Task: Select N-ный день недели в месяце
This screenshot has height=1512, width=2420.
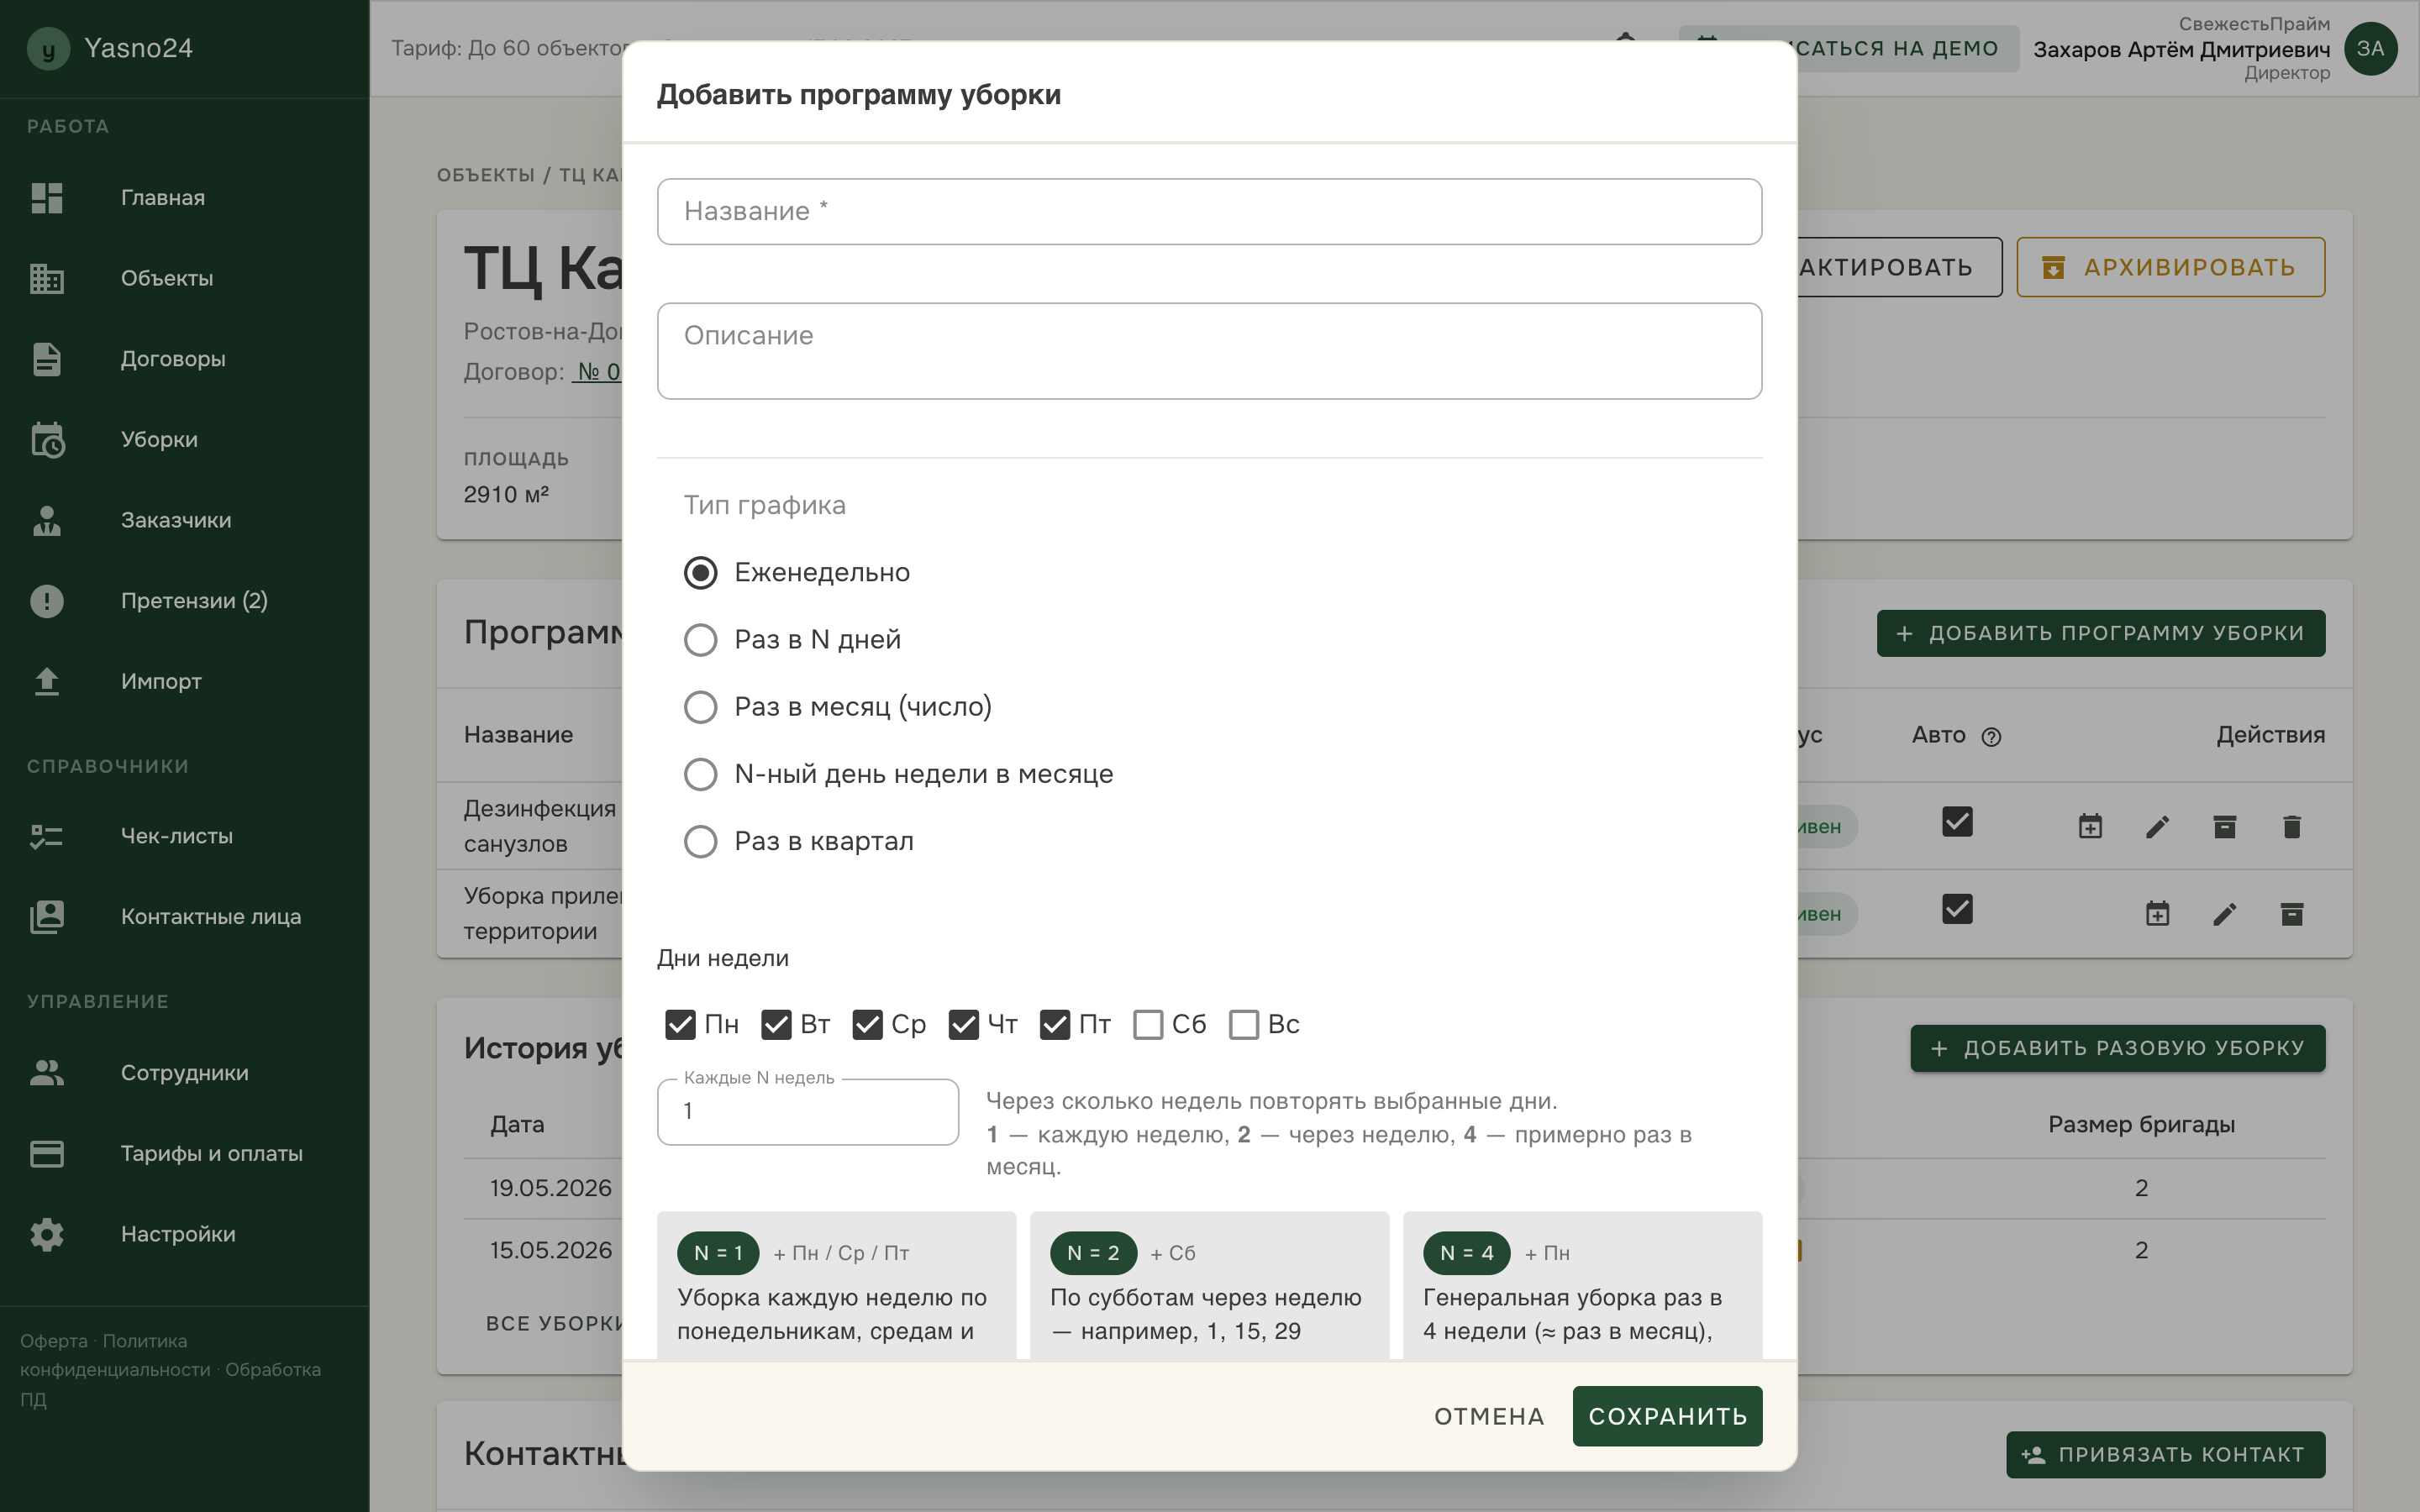Action: [700, 774]
